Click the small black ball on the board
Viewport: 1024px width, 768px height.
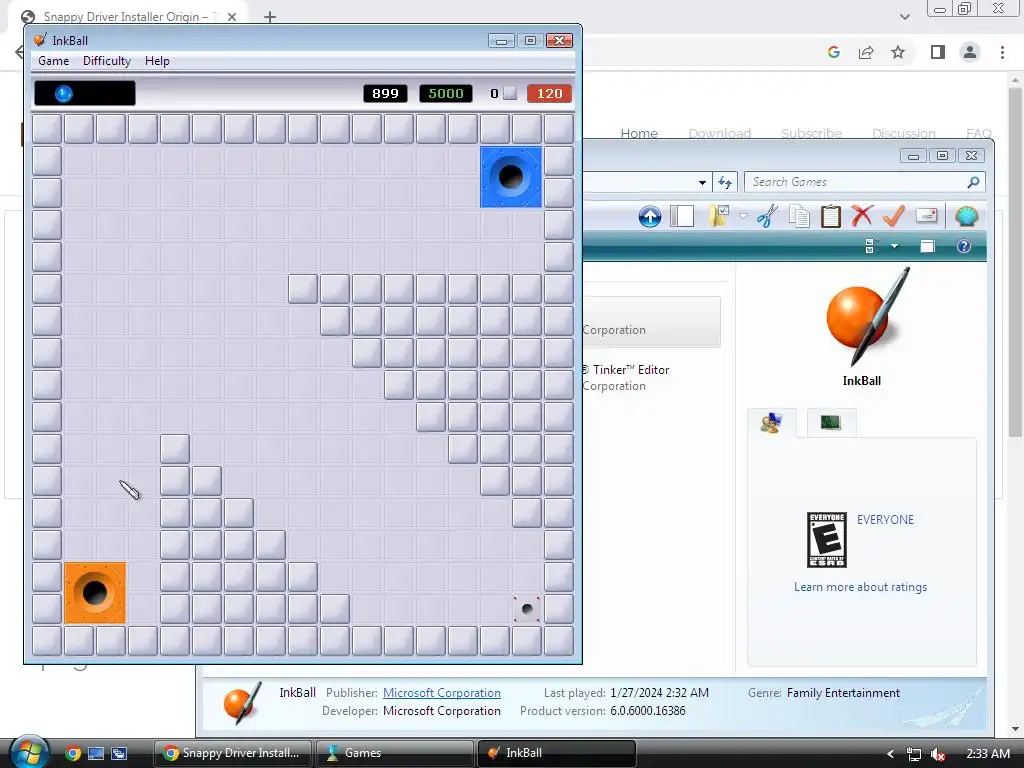pyautogui.click(x=527, y=609)
